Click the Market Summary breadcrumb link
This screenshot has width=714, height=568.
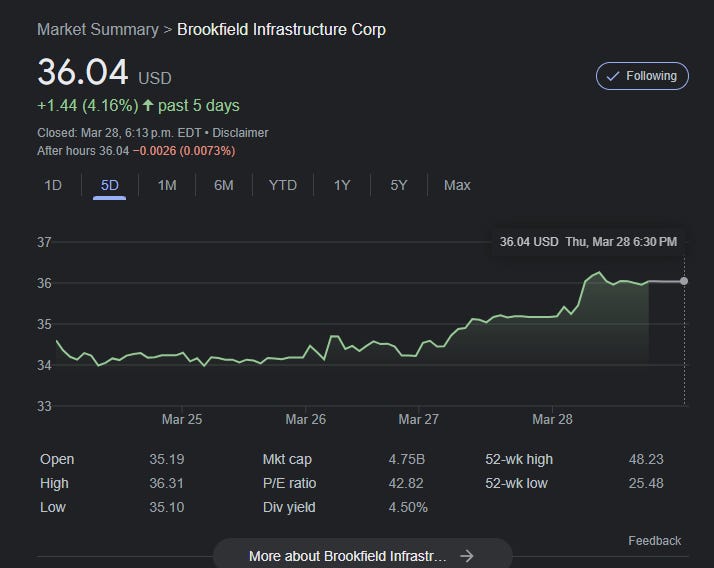98,30
